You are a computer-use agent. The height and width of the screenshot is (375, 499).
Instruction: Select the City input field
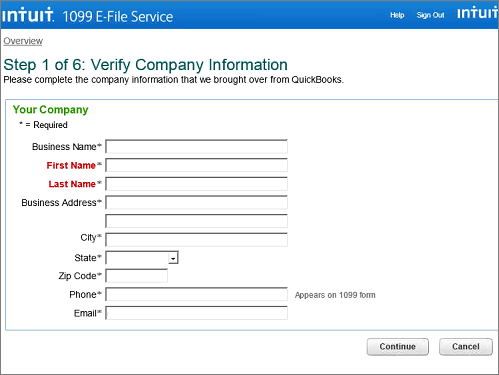[196, 240]
